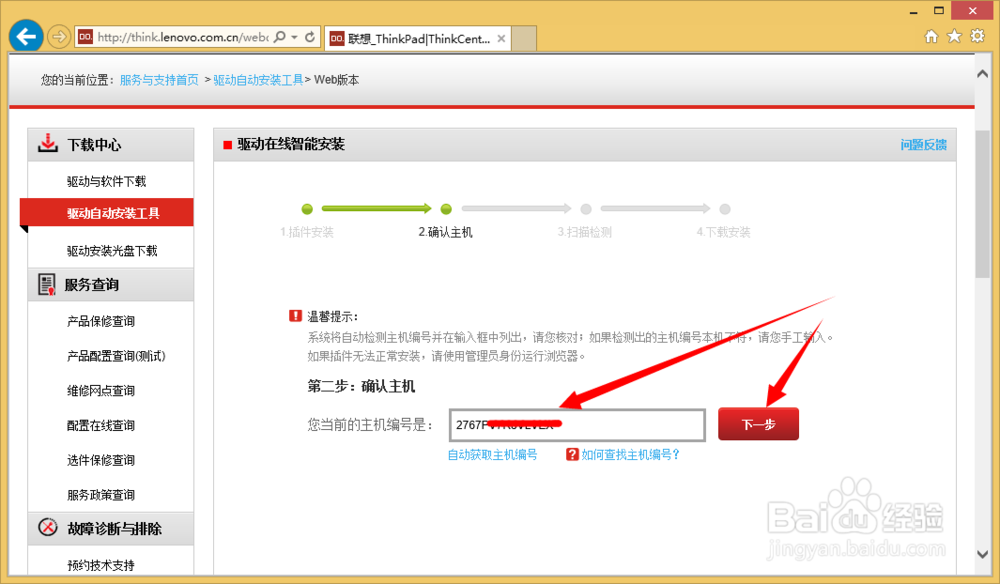
Task: Click the search magnifier in address bar
Action: pyautogui.click(x=280, y=37)
